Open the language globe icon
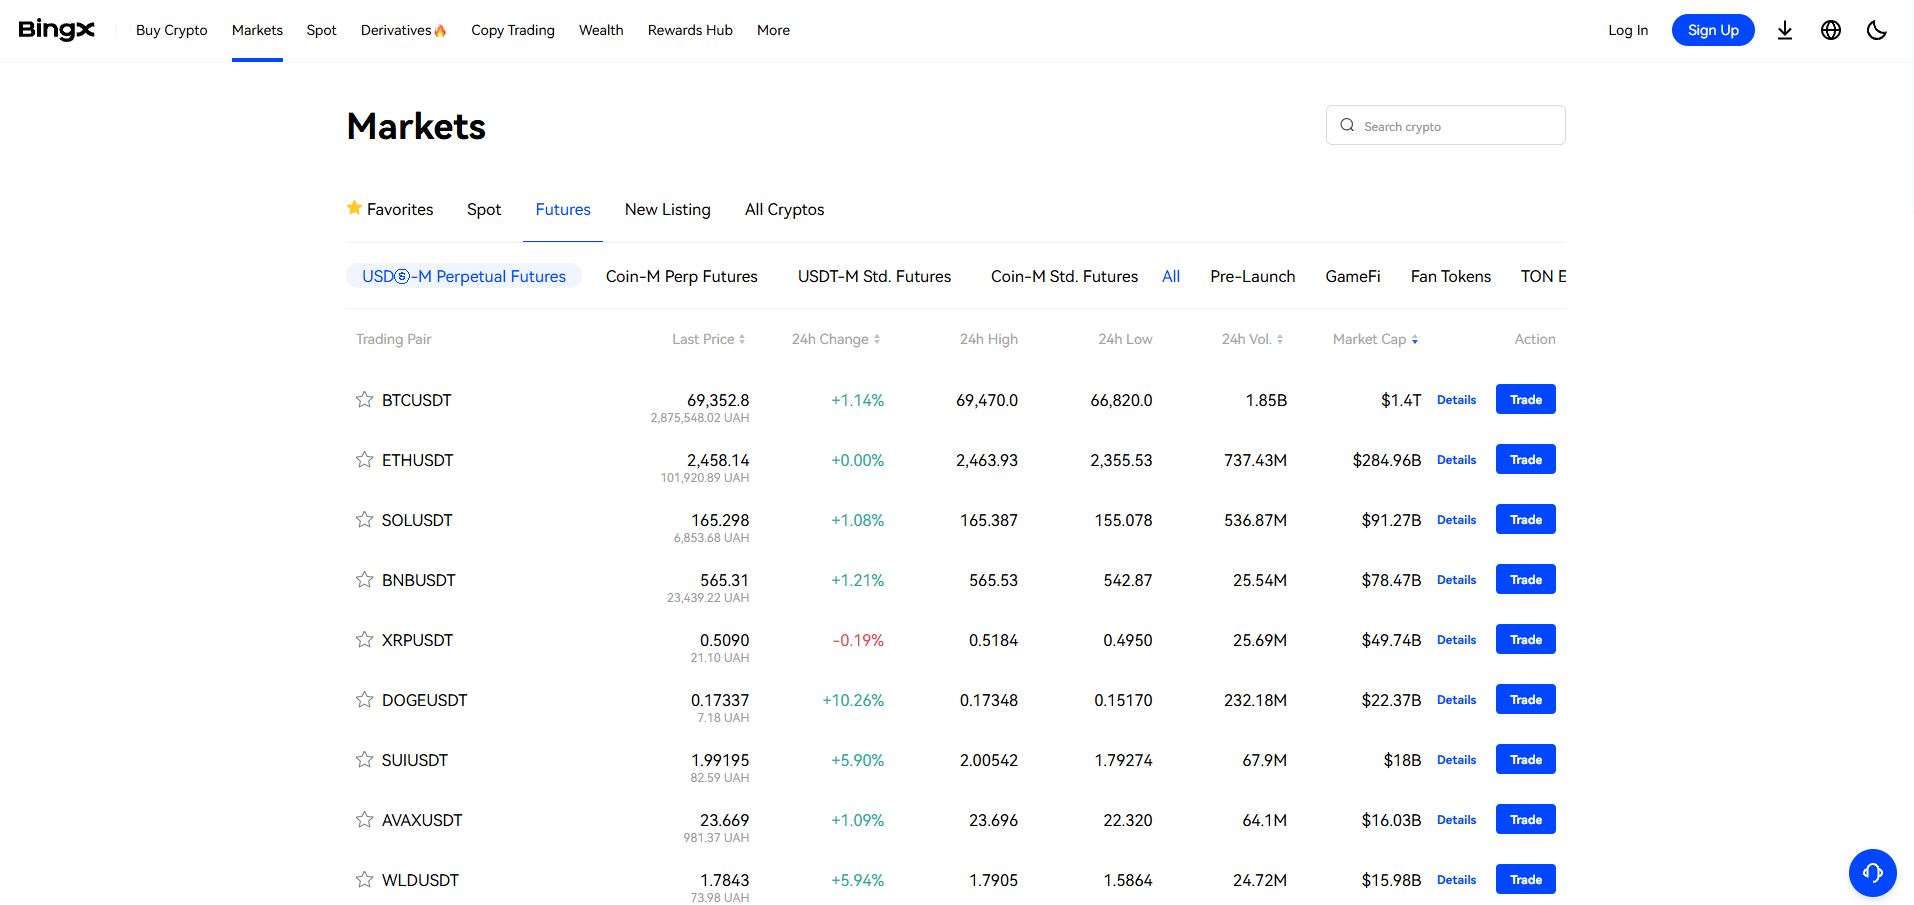Screen dimensions: 1914x905 click(x=1831, y=30)
